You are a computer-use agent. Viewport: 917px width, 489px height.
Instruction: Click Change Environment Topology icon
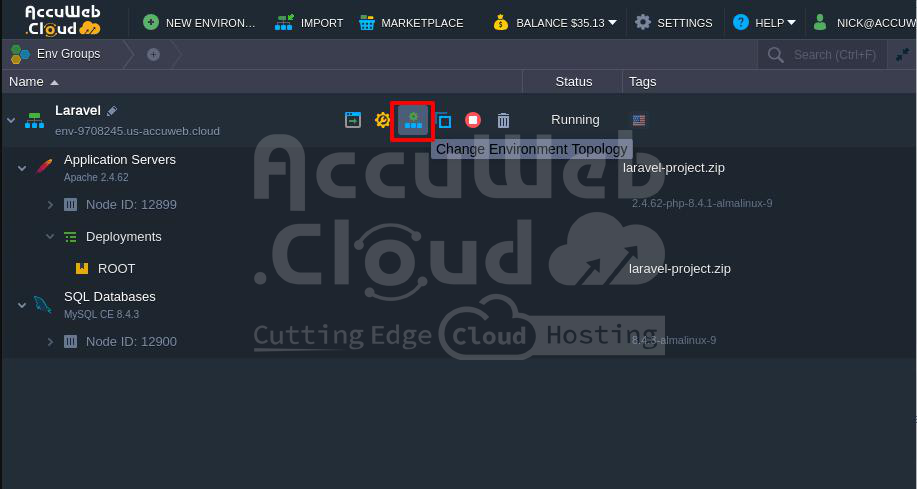[413, 120]
